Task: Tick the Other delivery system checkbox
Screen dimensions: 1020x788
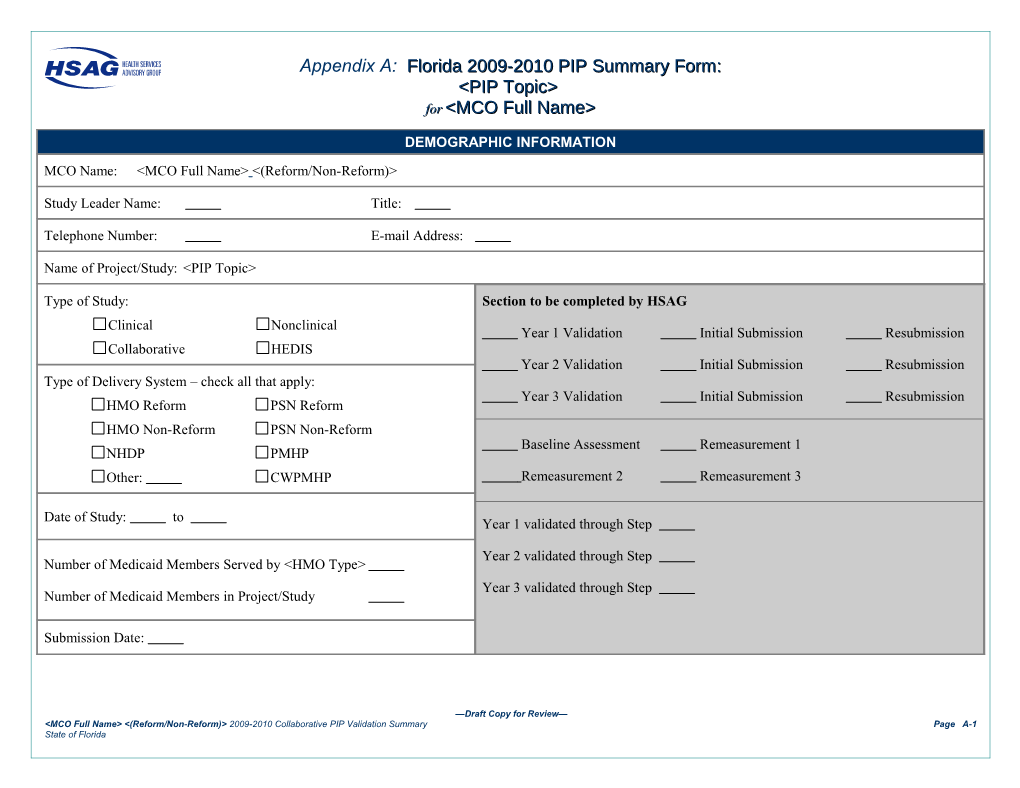Action: pos(99,476)
